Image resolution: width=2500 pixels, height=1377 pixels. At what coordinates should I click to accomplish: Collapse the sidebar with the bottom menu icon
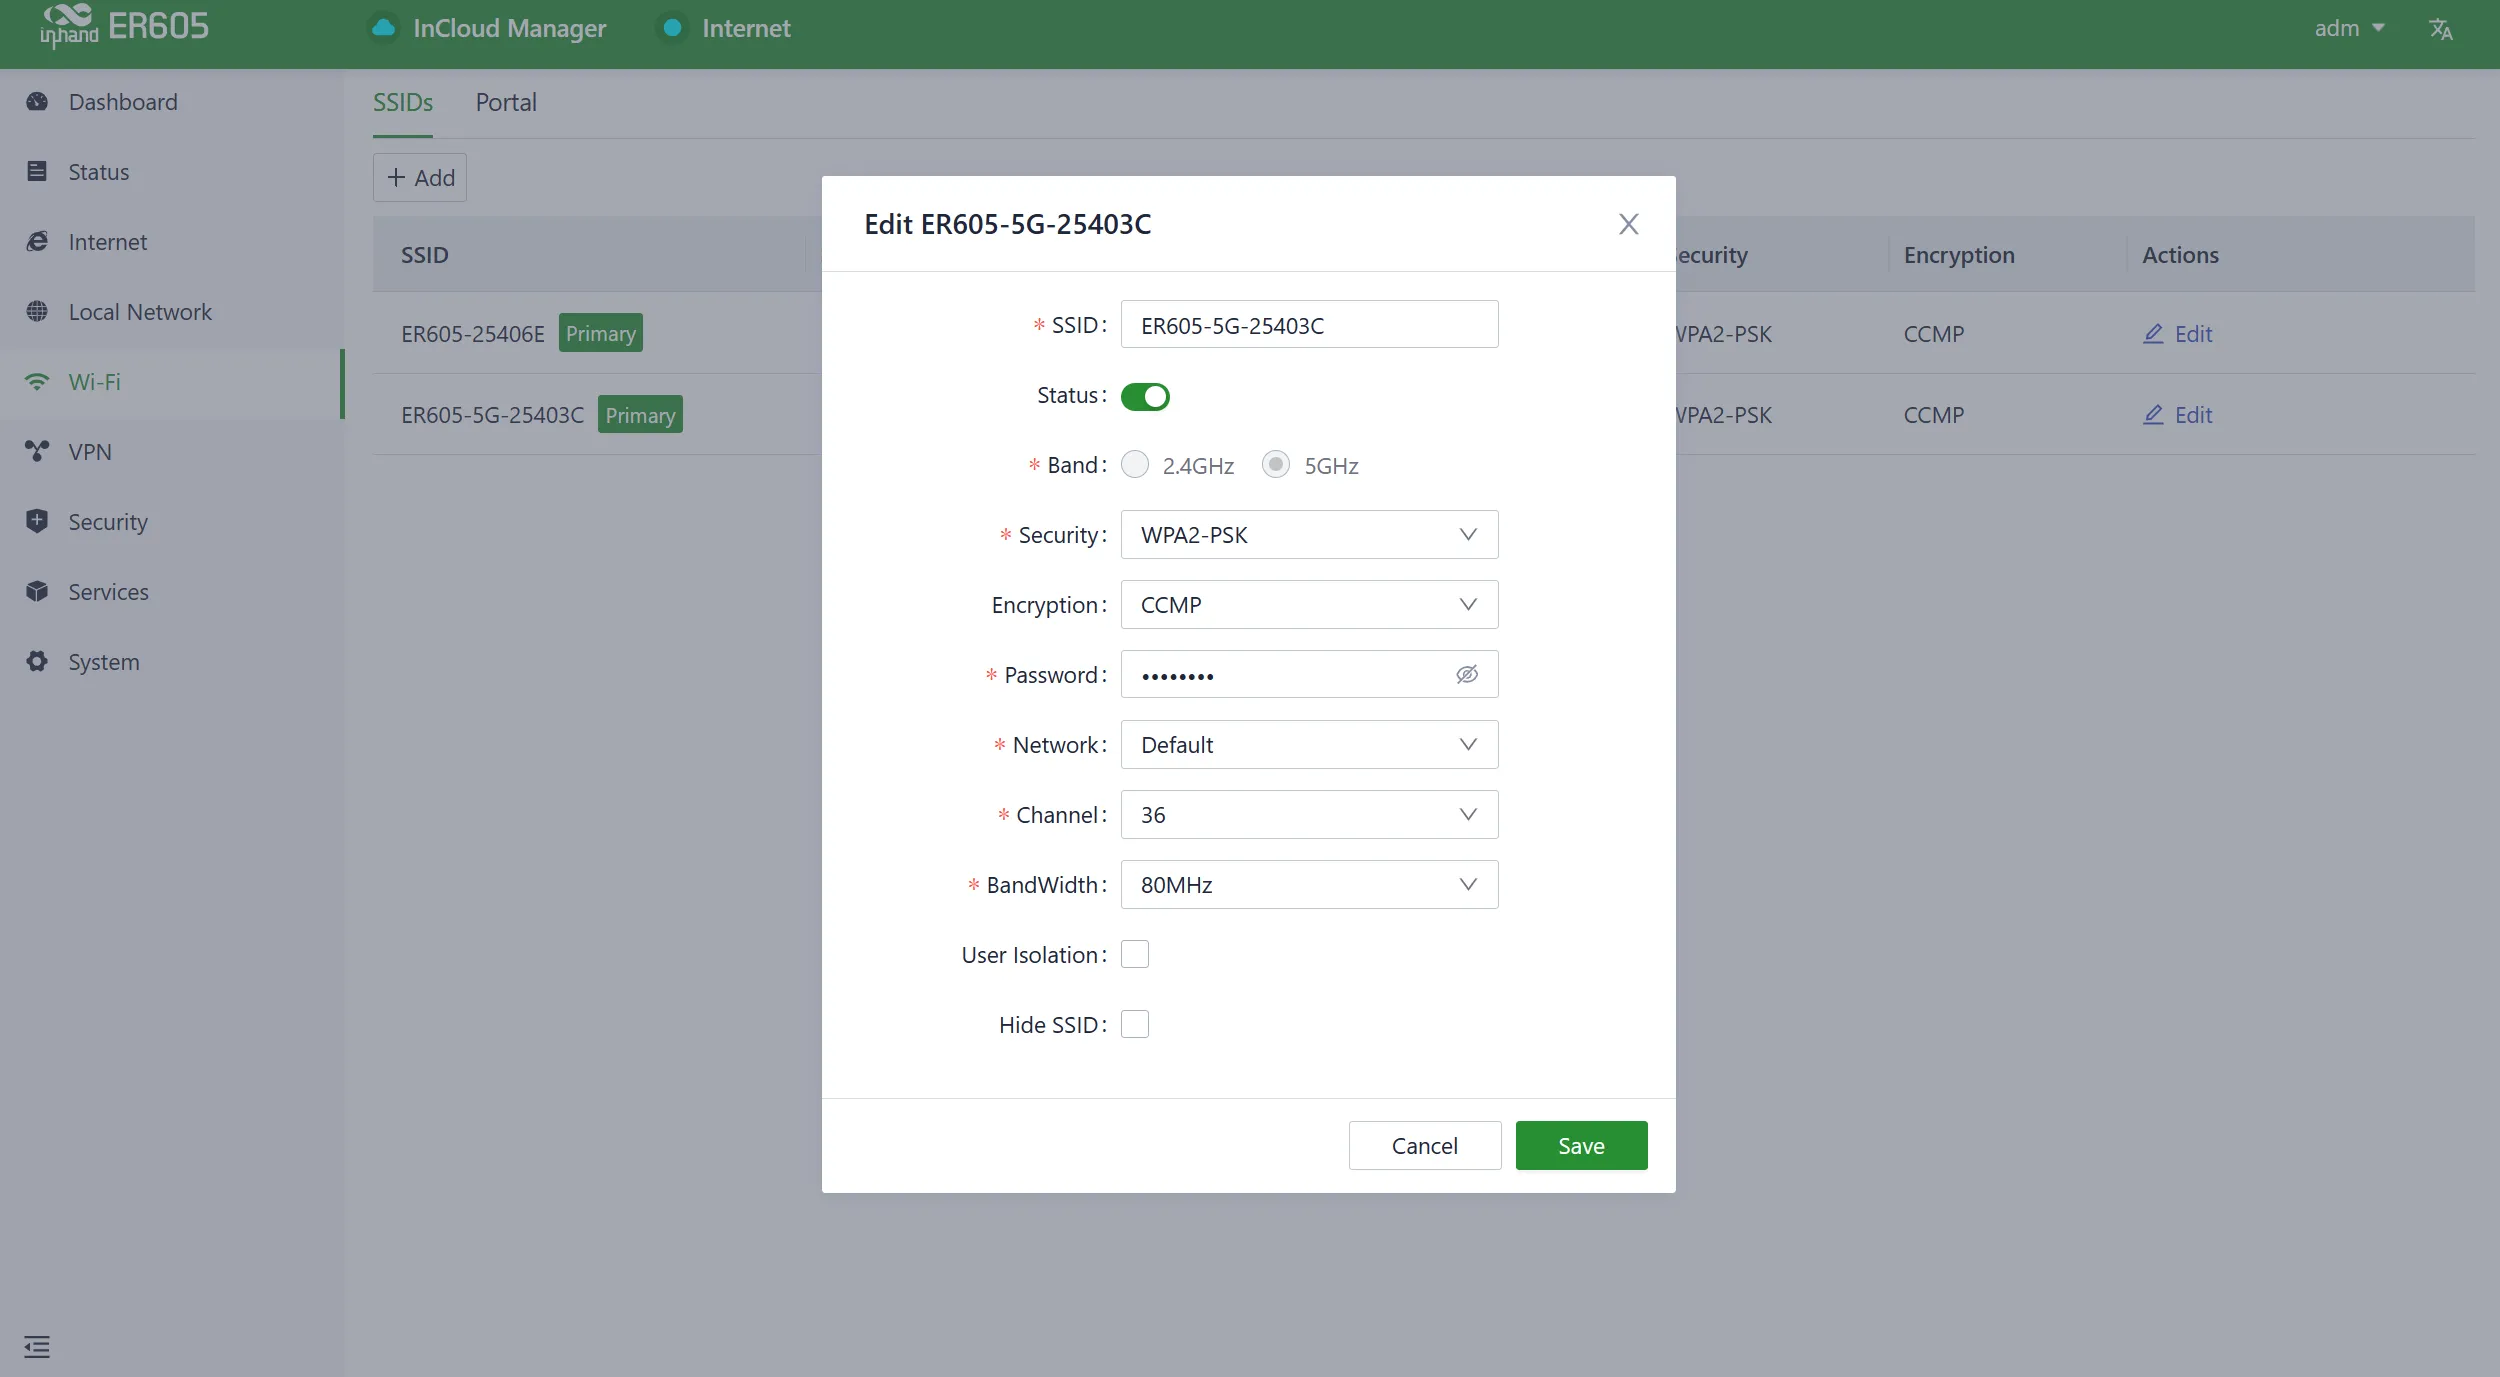37,1347
